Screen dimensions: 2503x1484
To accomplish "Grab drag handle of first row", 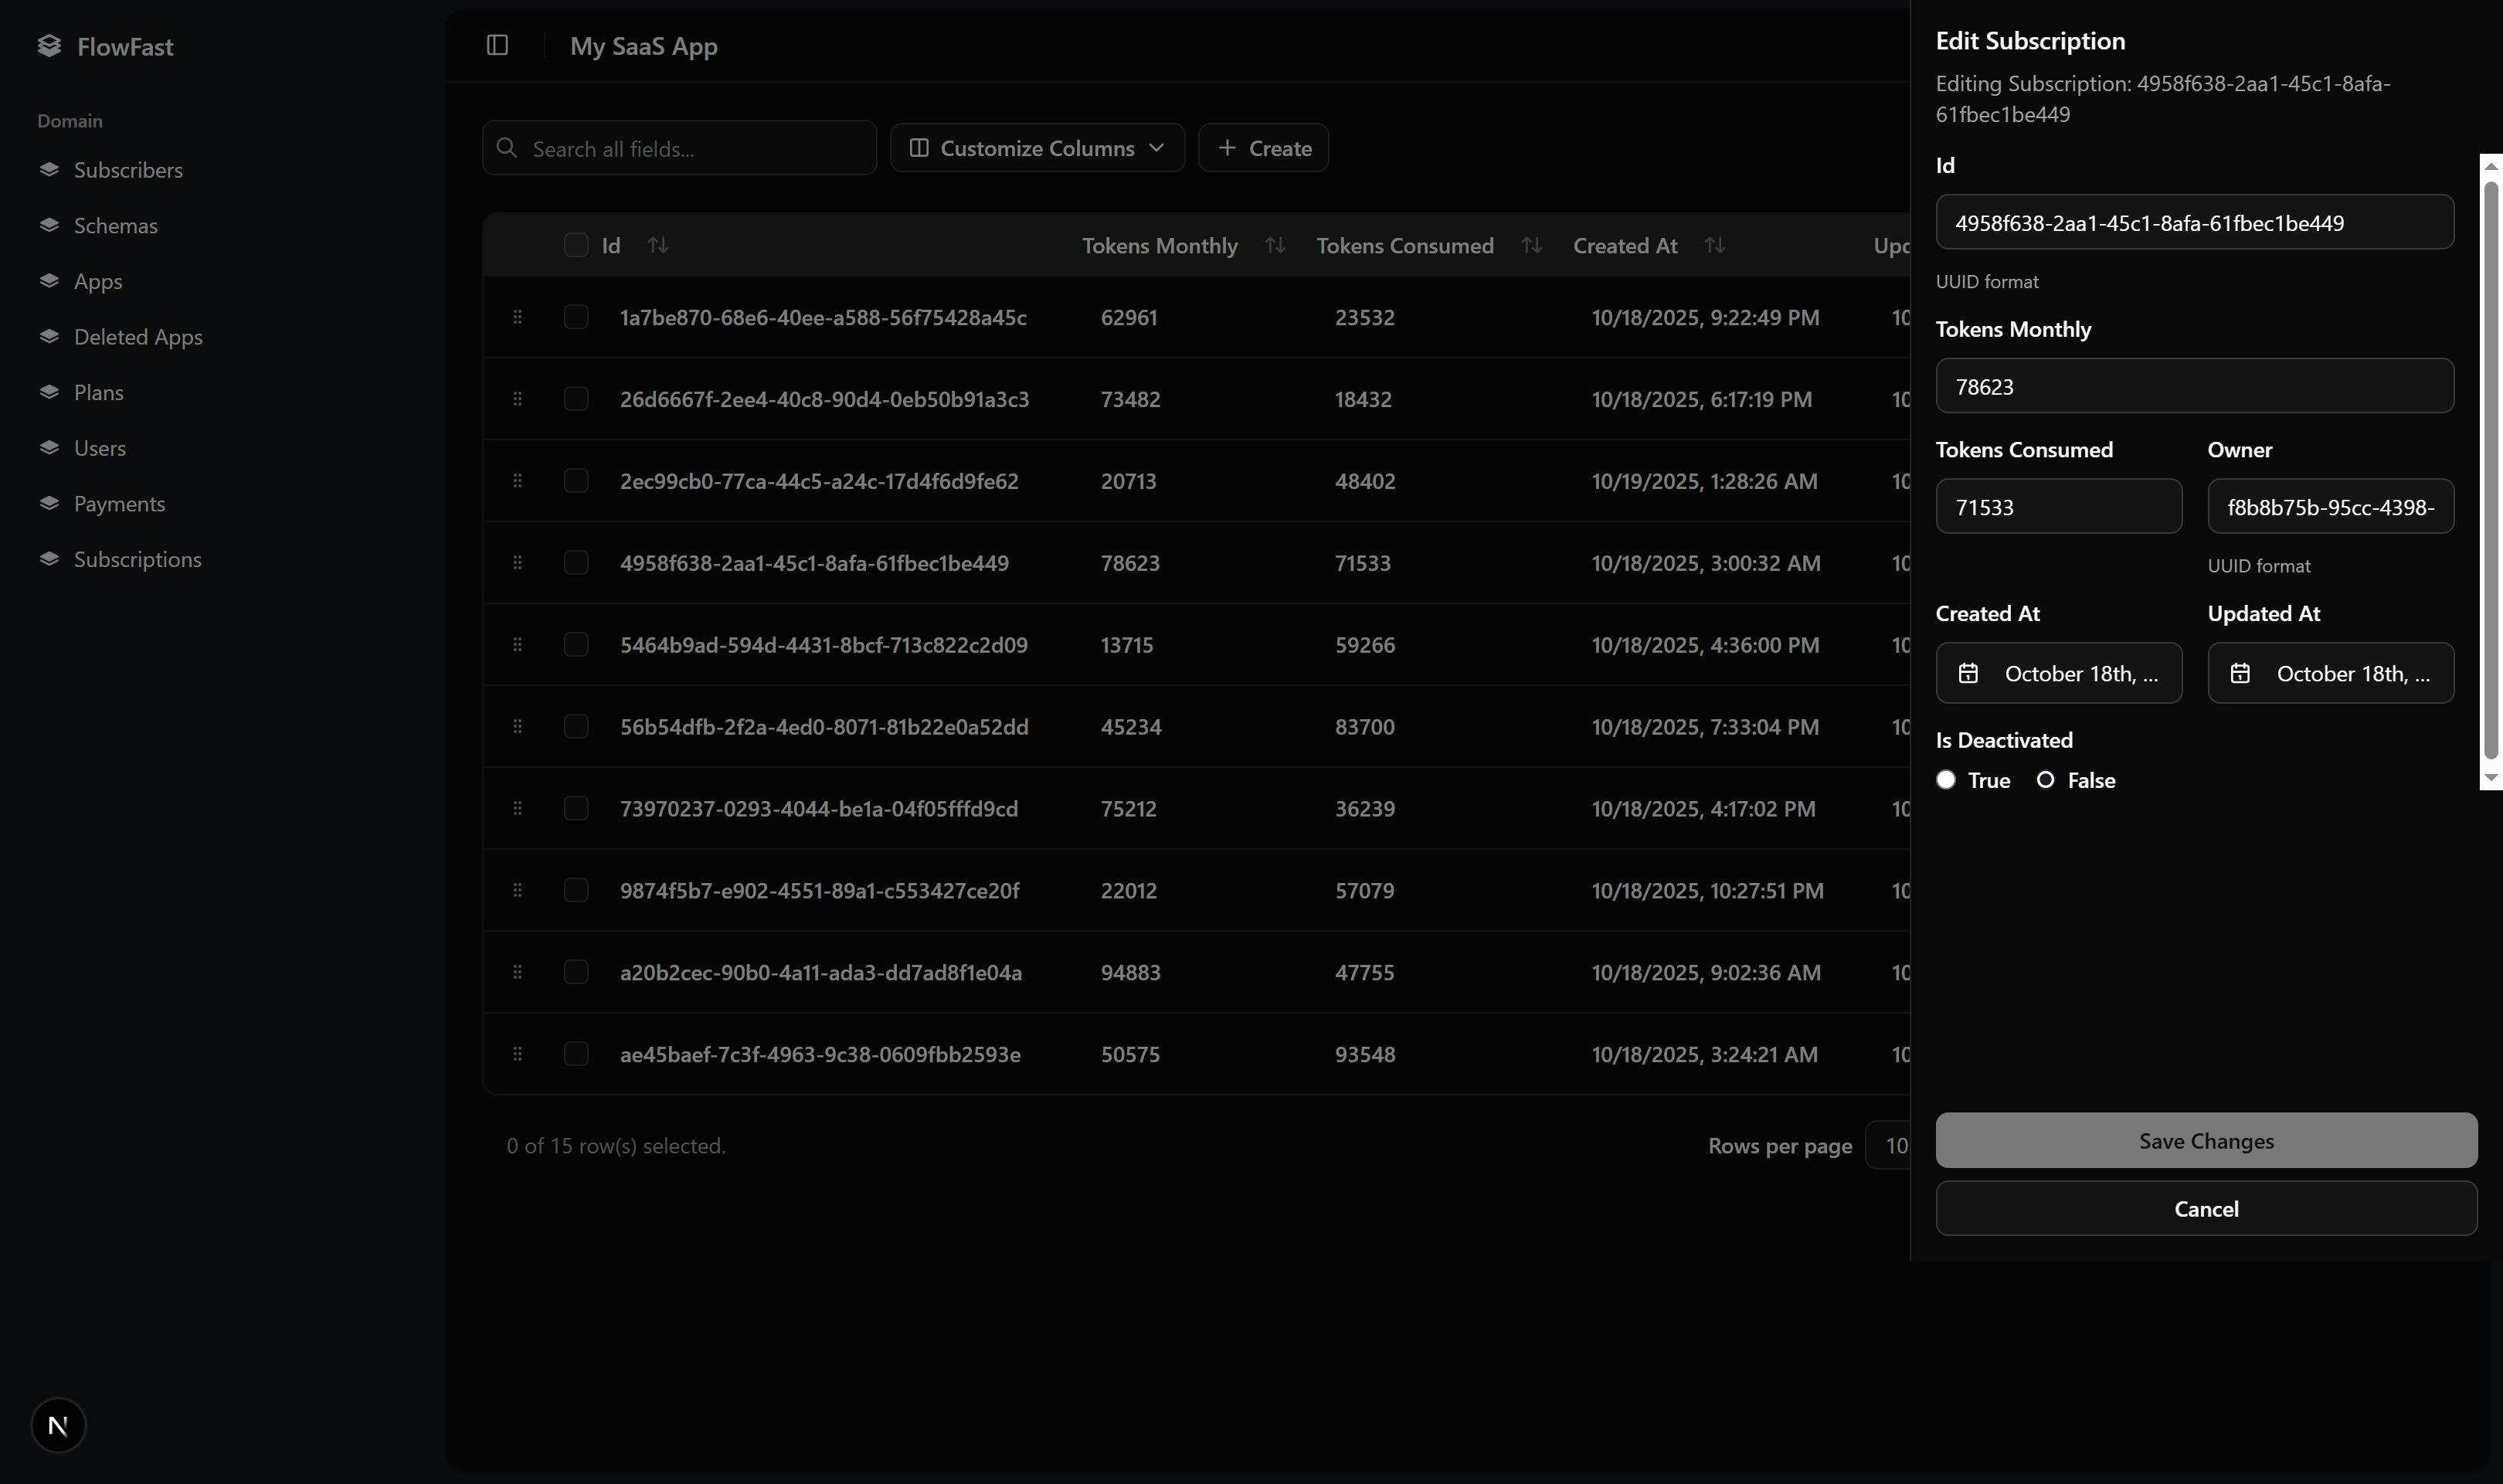I will pos(517,317).
